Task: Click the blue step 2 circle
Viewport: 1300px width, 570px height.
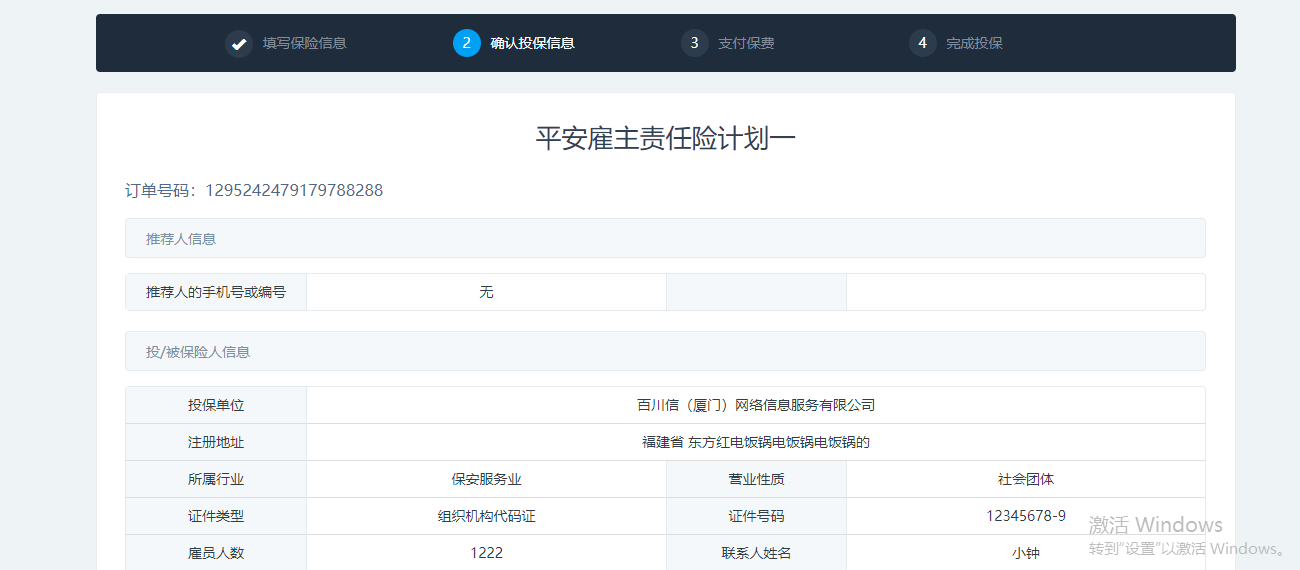Action: pos(467,43)
